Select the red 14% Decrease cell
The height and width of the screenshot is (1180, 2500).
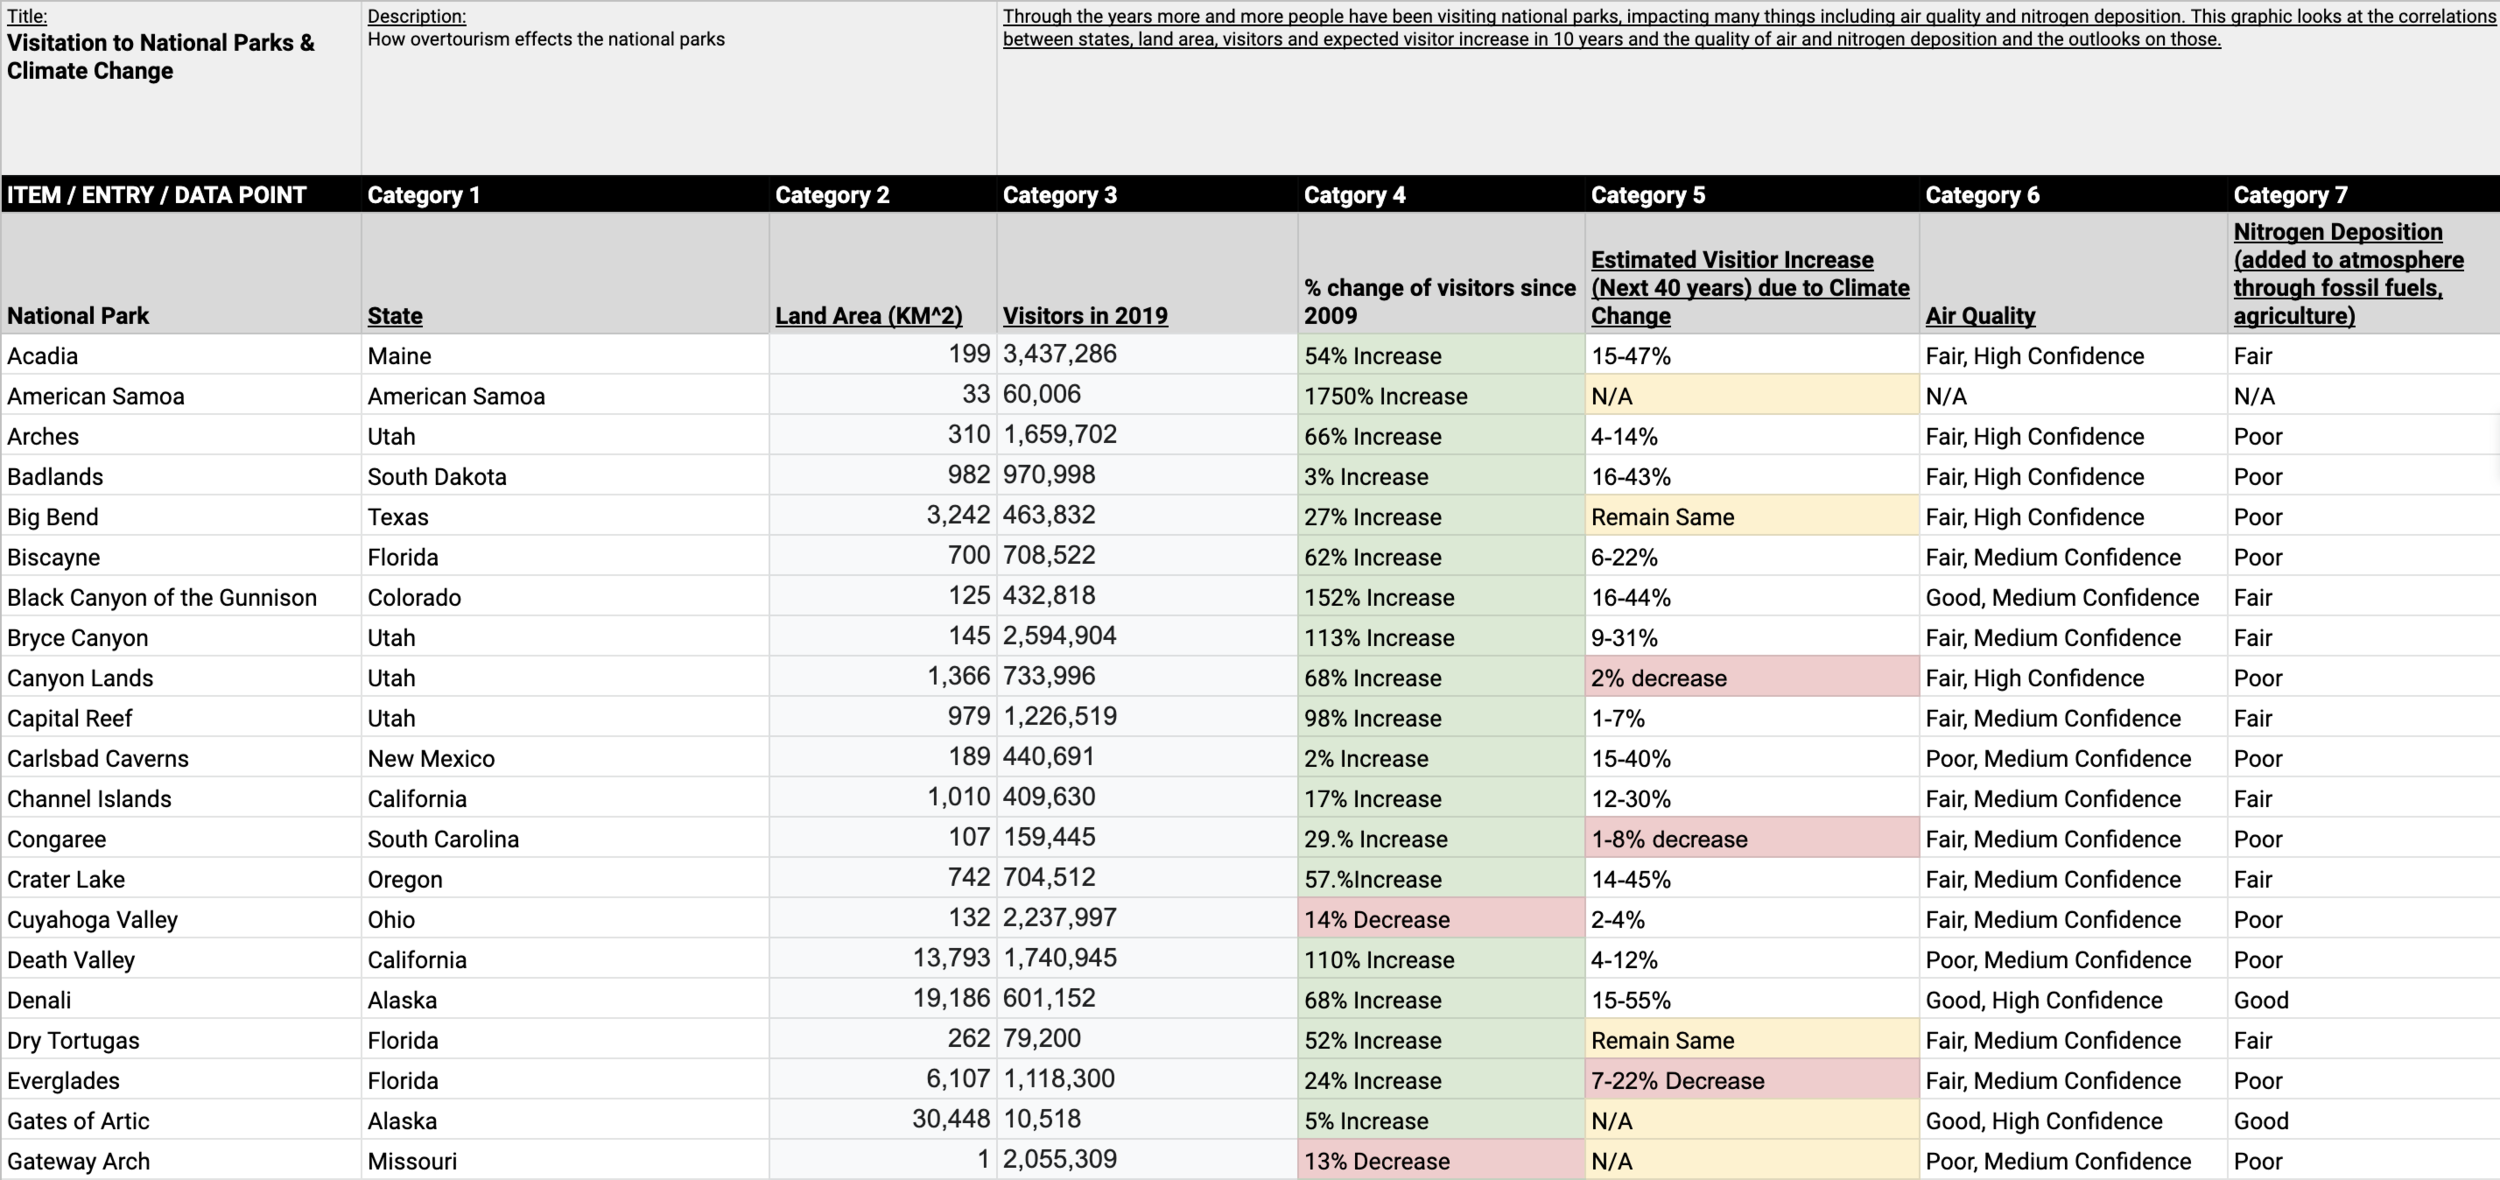[x=1377, y=920]
